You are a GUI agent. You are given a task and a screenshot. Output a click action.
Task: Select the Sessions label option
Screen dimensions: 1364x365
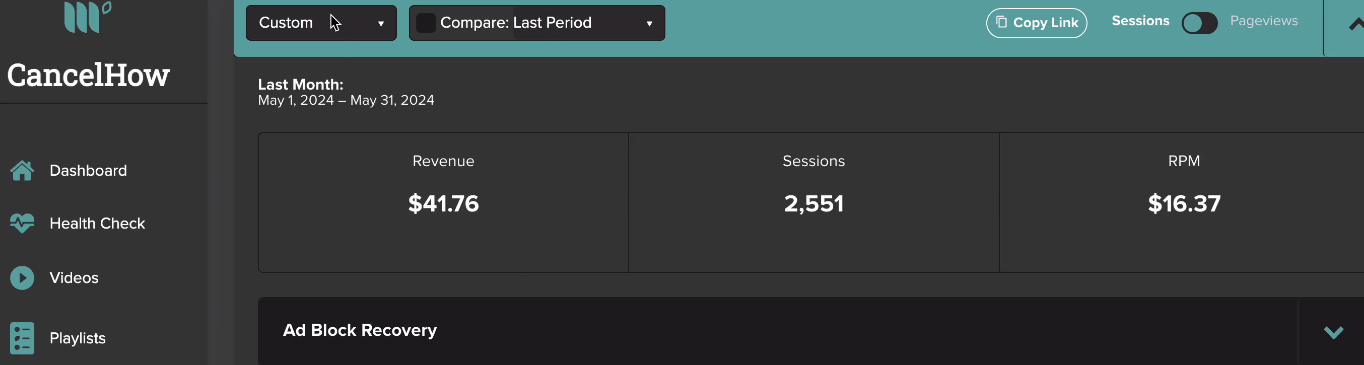click(1140, 20)
